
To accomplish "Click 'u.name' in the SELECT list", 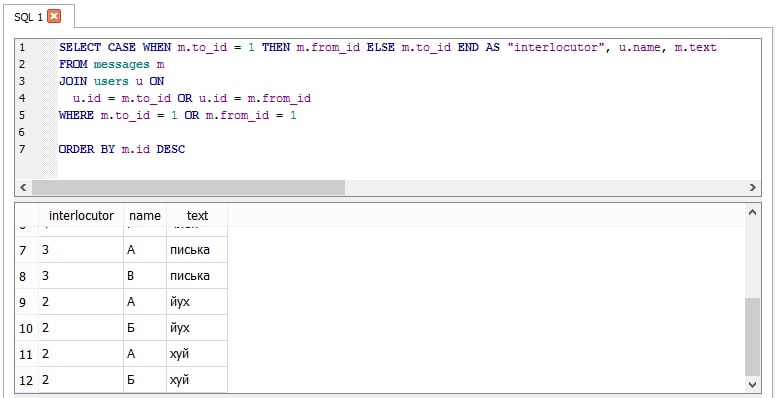I will point(641,48).
